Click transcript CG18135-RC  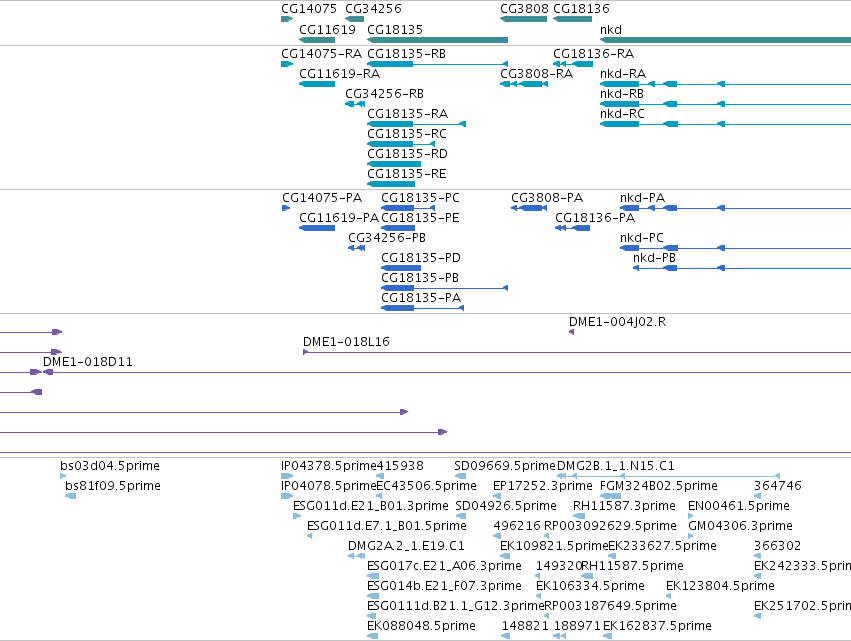click(401, 144)
